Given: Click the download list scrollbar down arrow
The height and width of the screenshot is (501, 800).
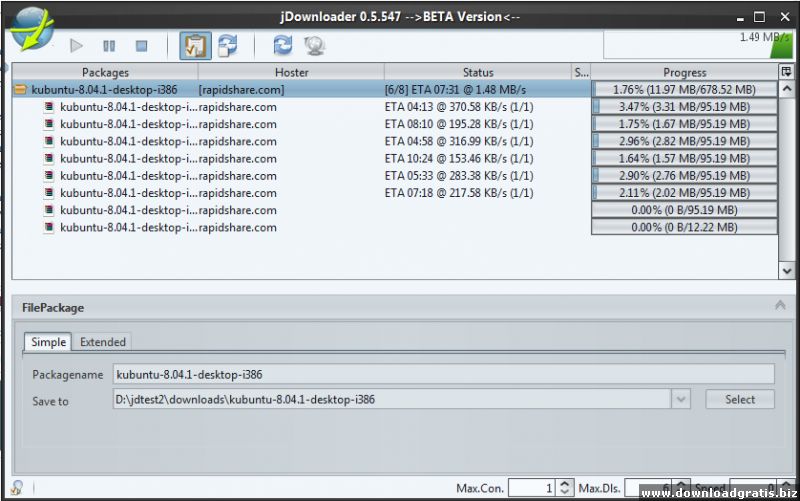Looking at the screenshot, I should pos(787,271).
